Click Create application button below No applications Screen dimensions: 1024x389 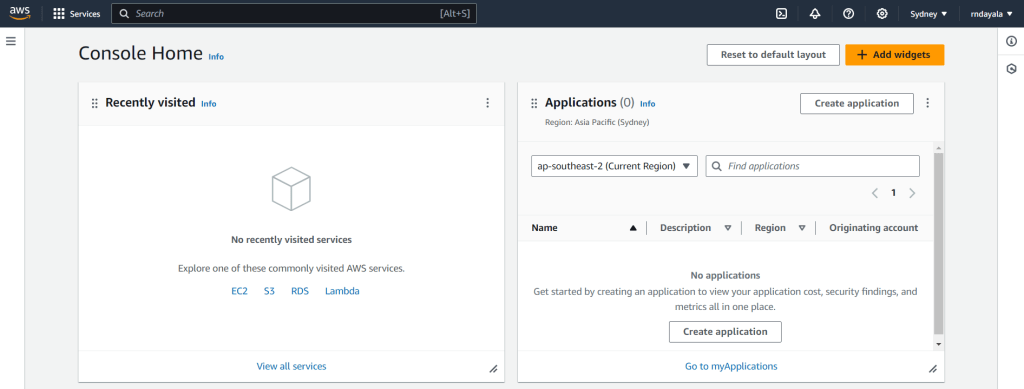coord(725,332)
